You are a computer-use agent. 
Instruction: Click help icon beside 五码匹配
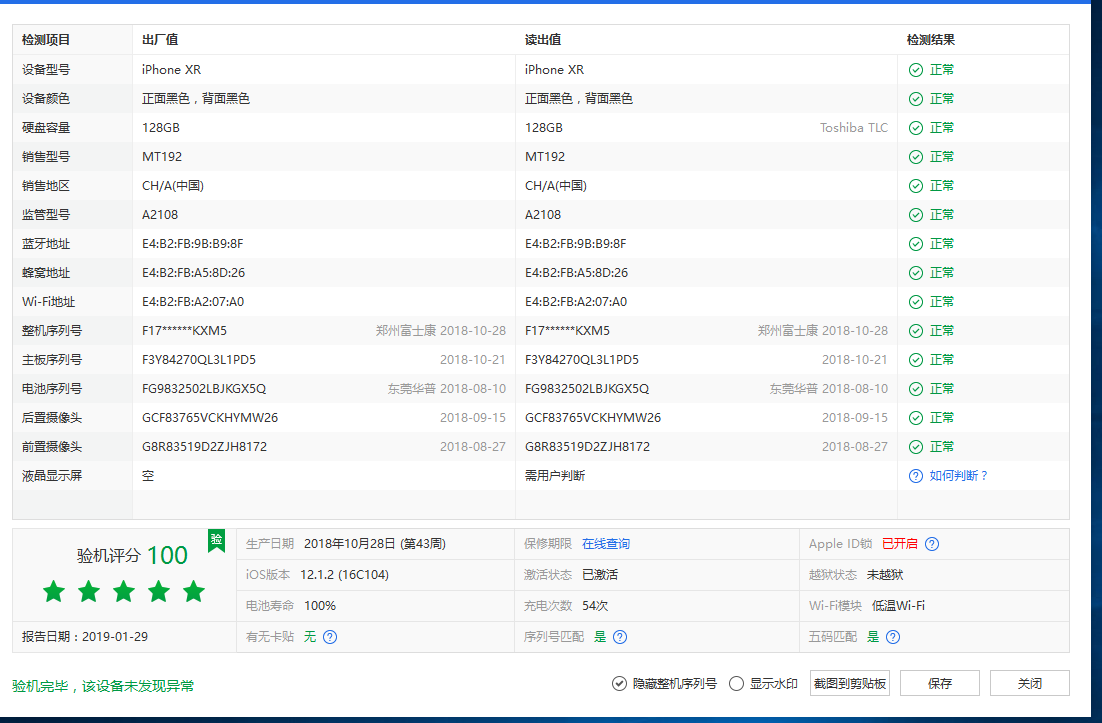(x=893, y=637)
